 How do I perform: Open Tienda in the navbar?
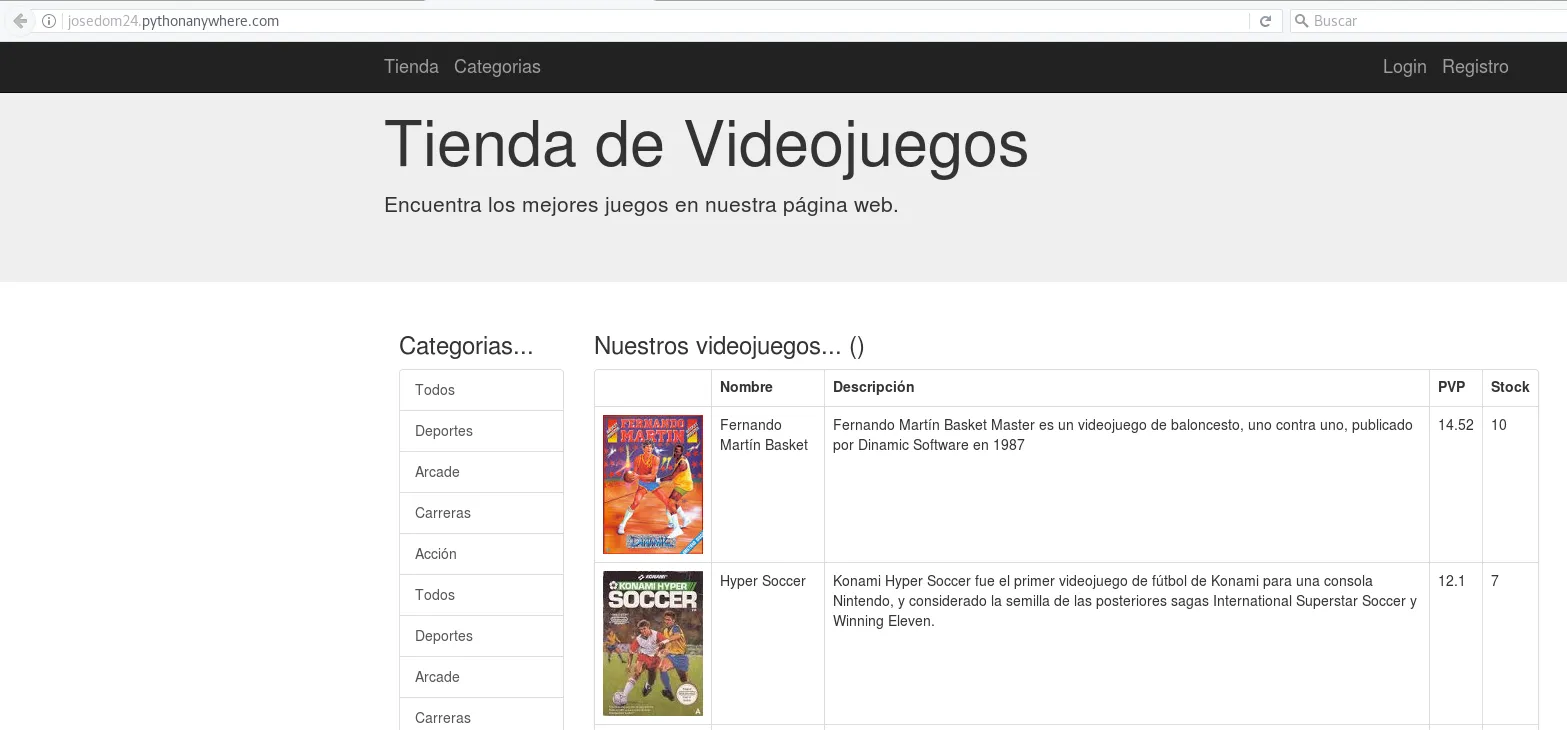(411, 67)
